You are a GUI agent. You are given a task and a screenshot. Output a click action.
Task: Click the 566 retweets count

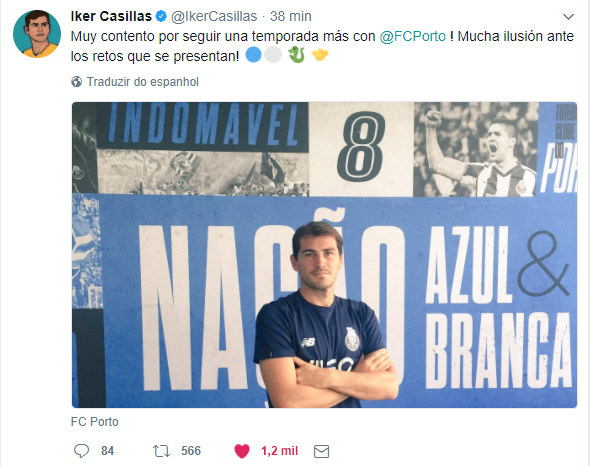[191, 451]
